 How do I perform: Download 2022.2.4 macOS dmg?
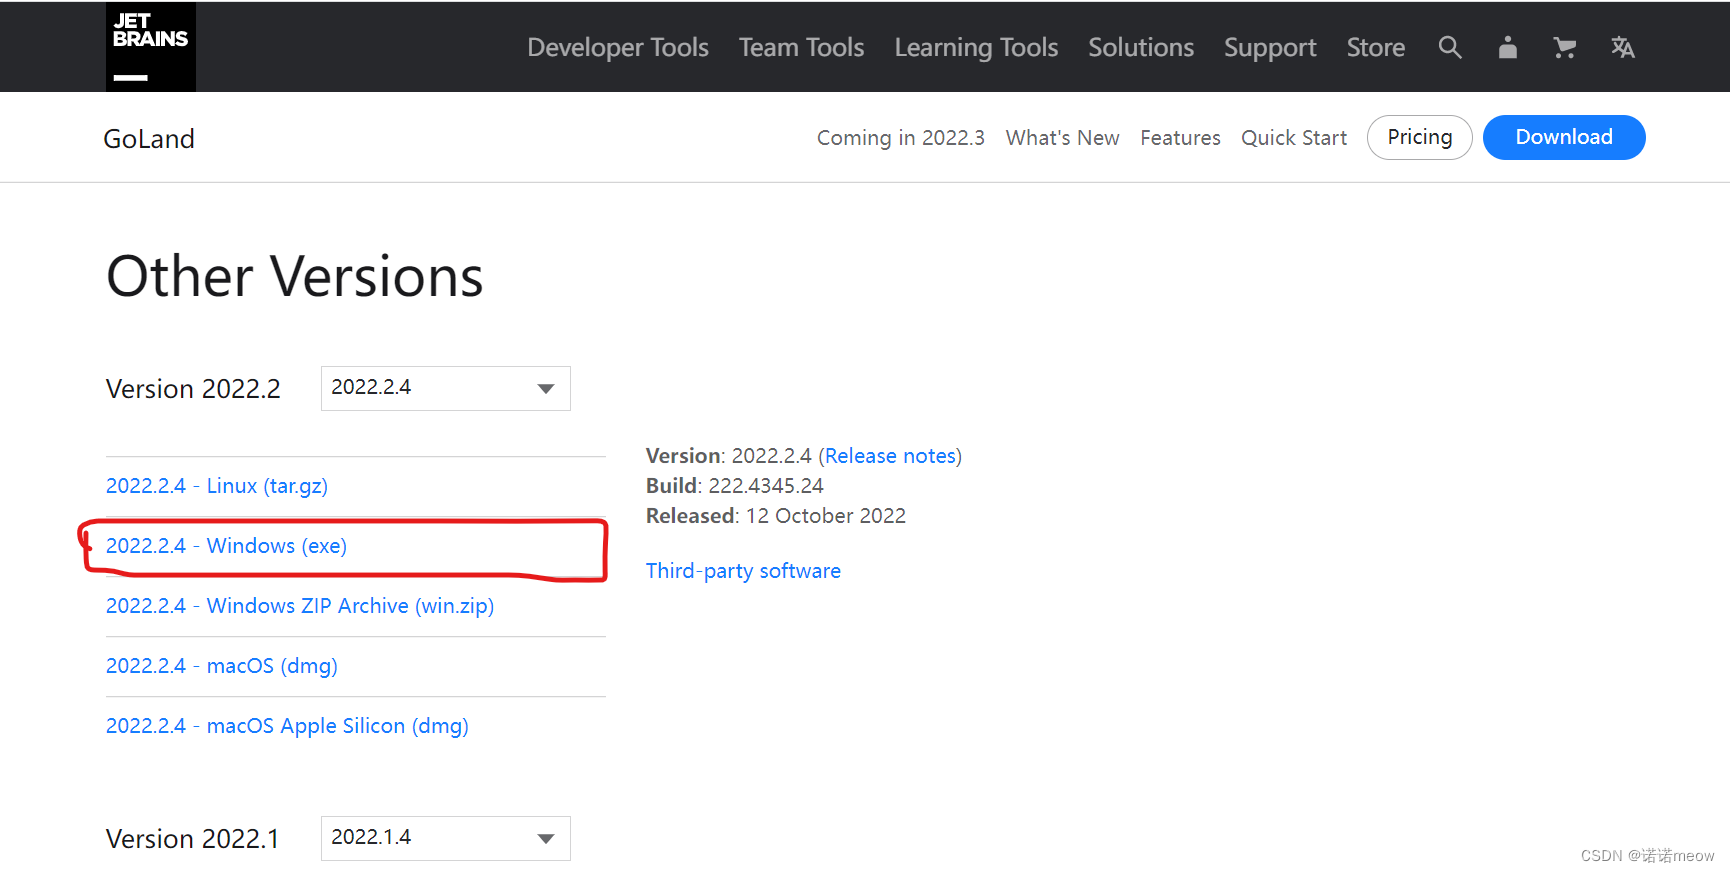222,666
